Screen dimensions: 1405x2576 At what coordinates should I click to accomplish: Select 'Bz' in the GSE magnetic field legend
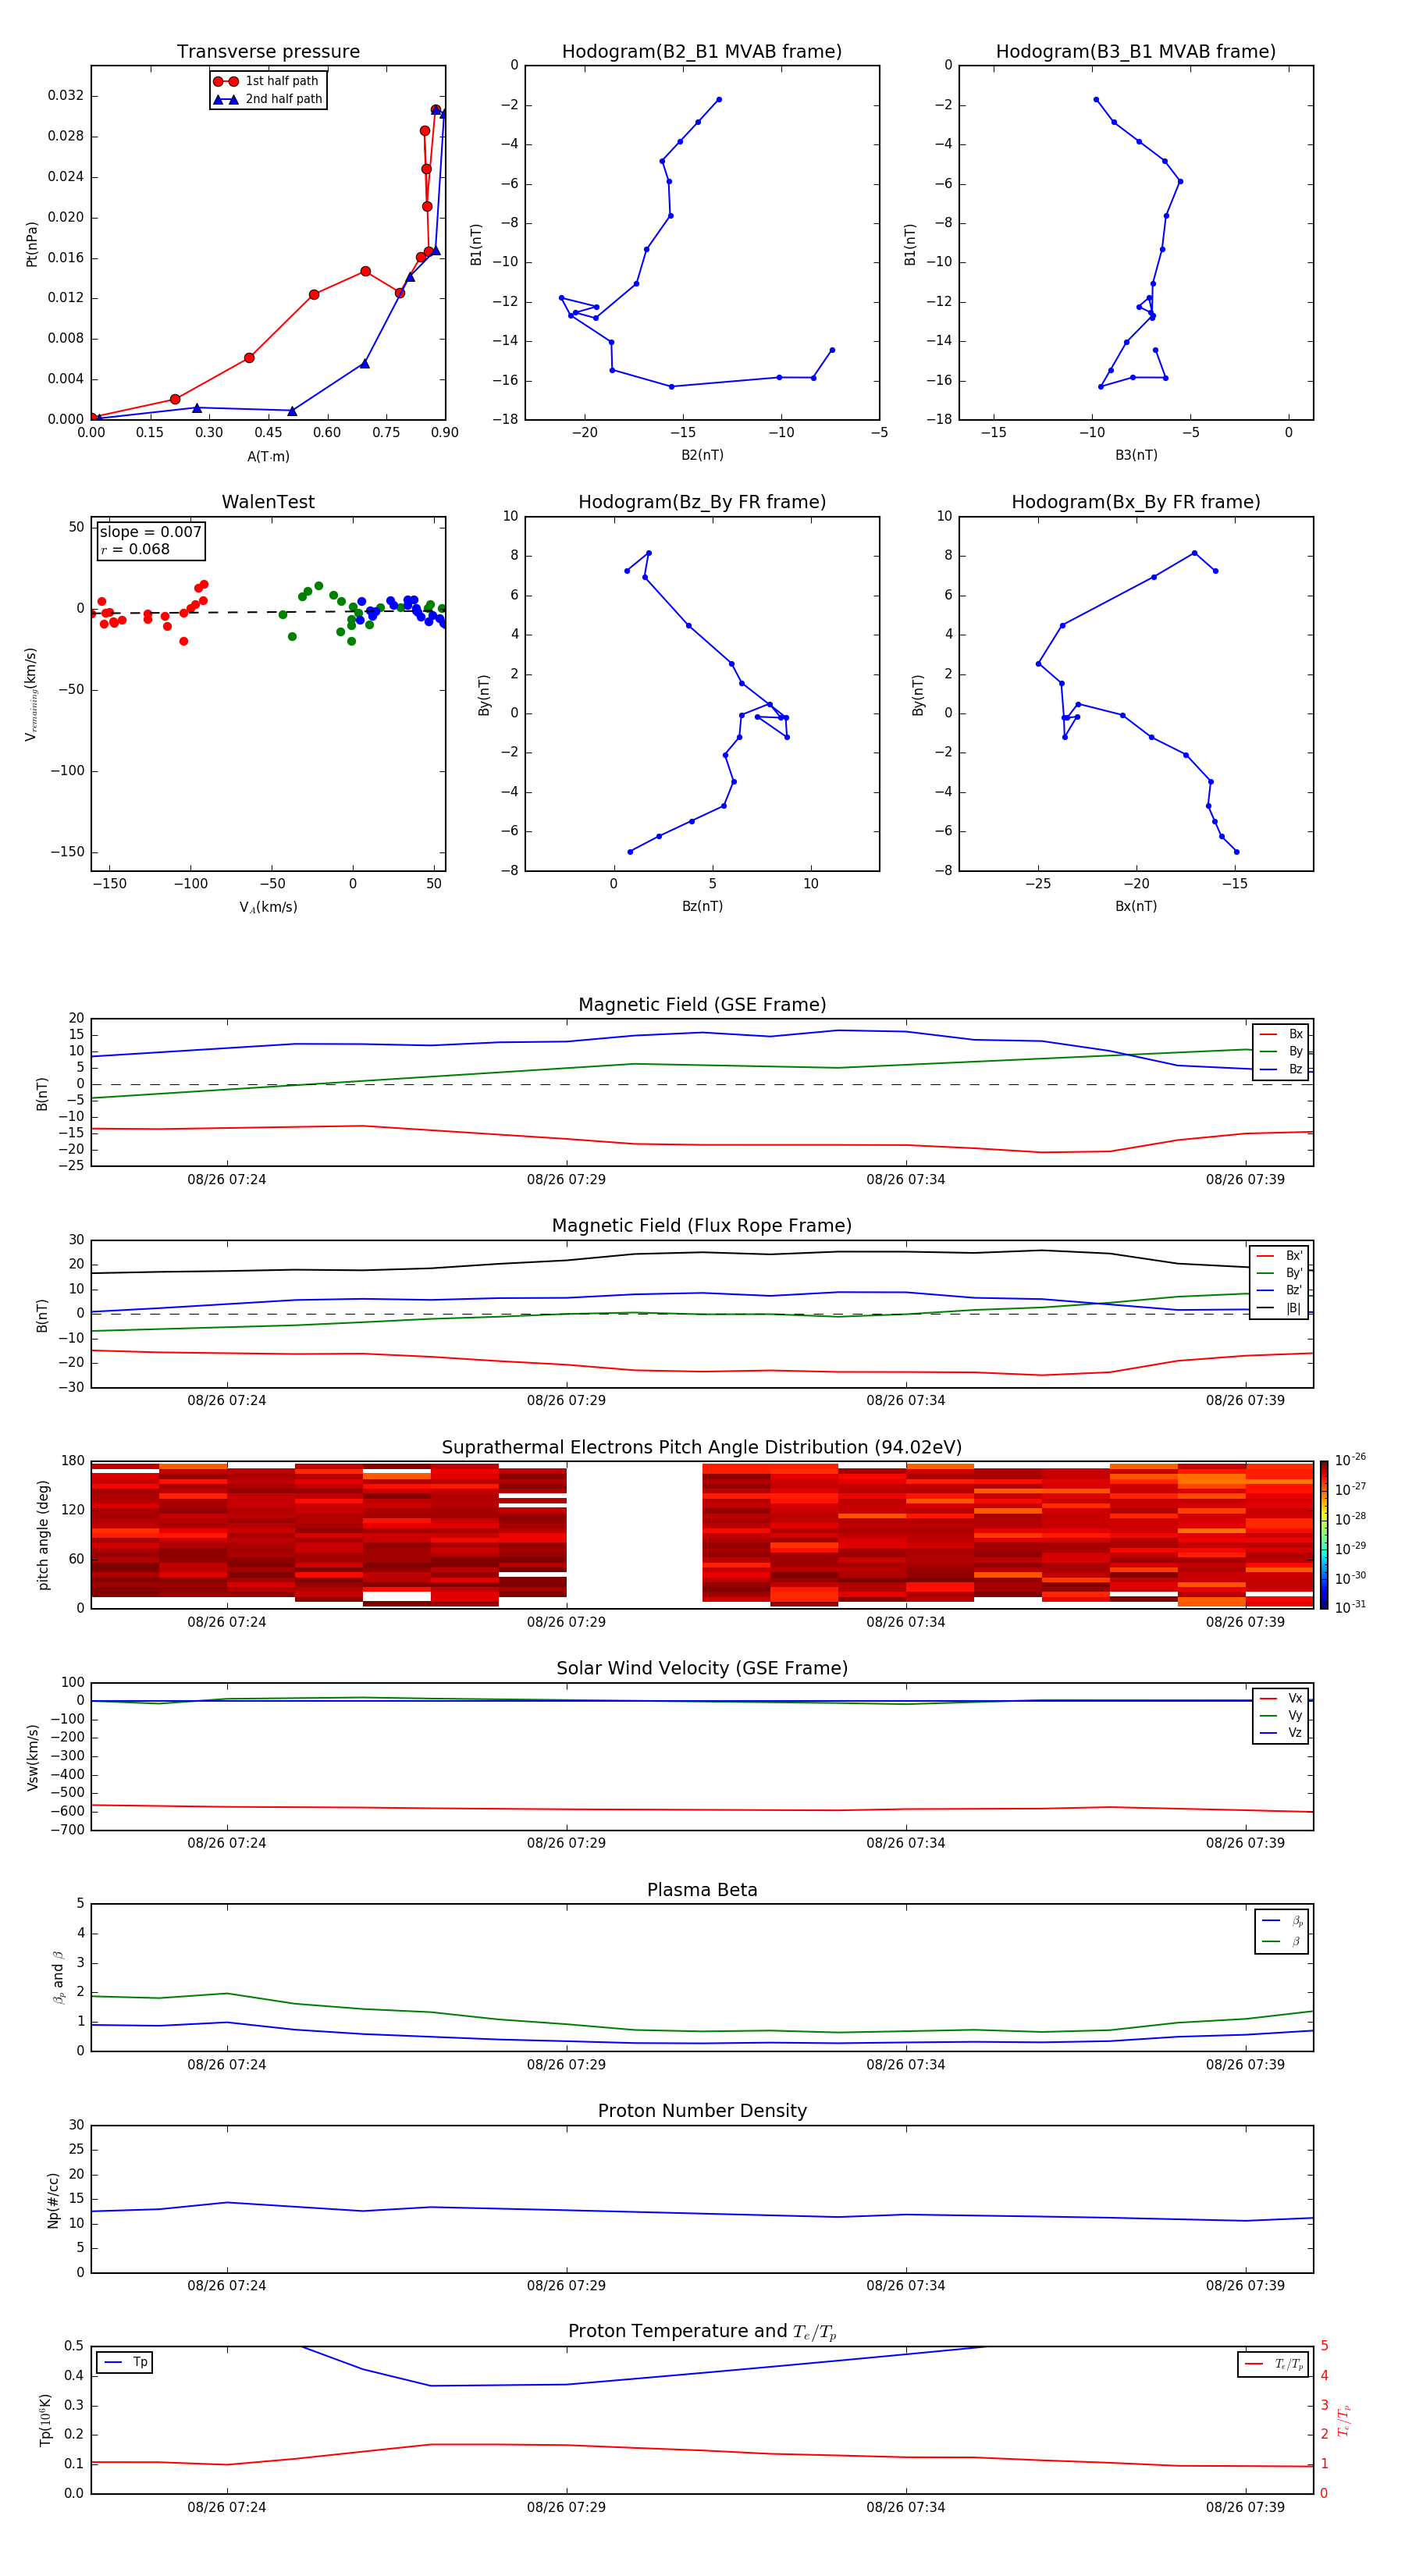(x=1281, y=1069)
